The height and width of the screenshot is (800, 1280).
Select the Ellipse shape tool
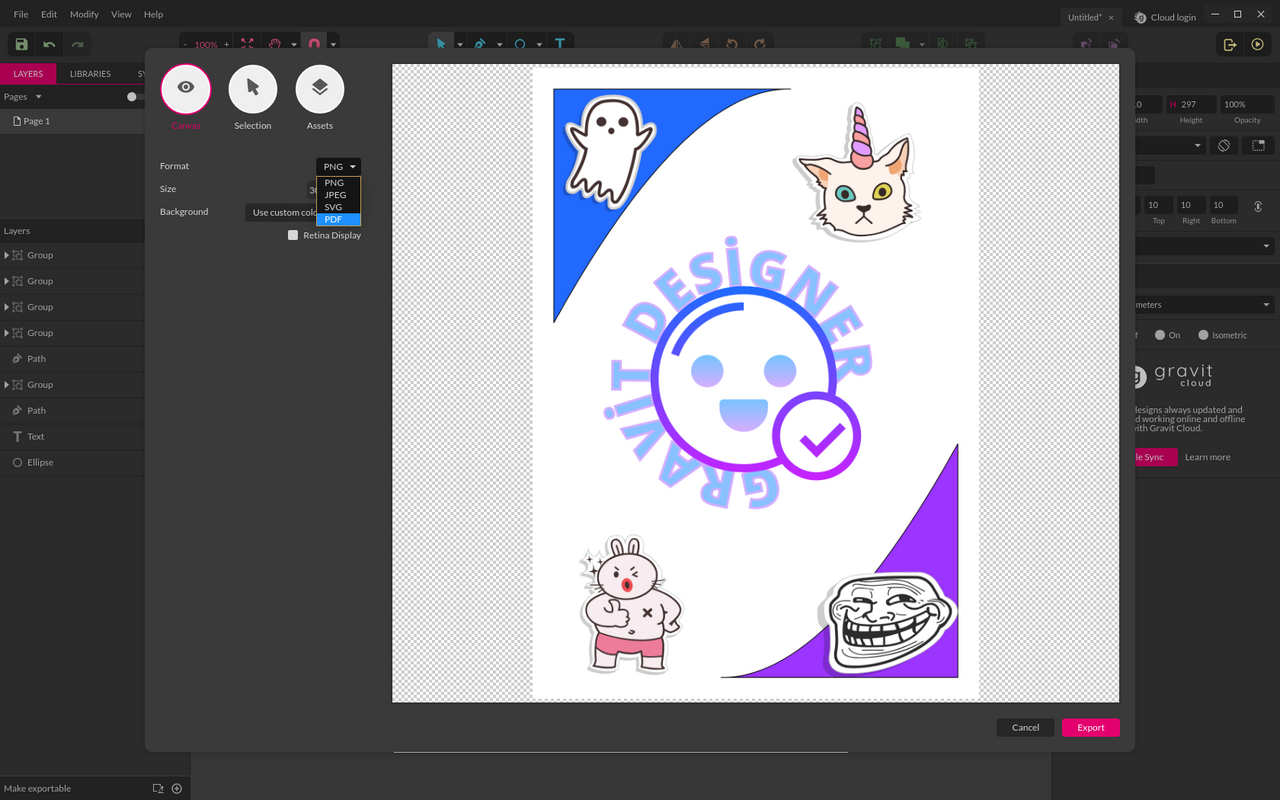coord(520,44)
